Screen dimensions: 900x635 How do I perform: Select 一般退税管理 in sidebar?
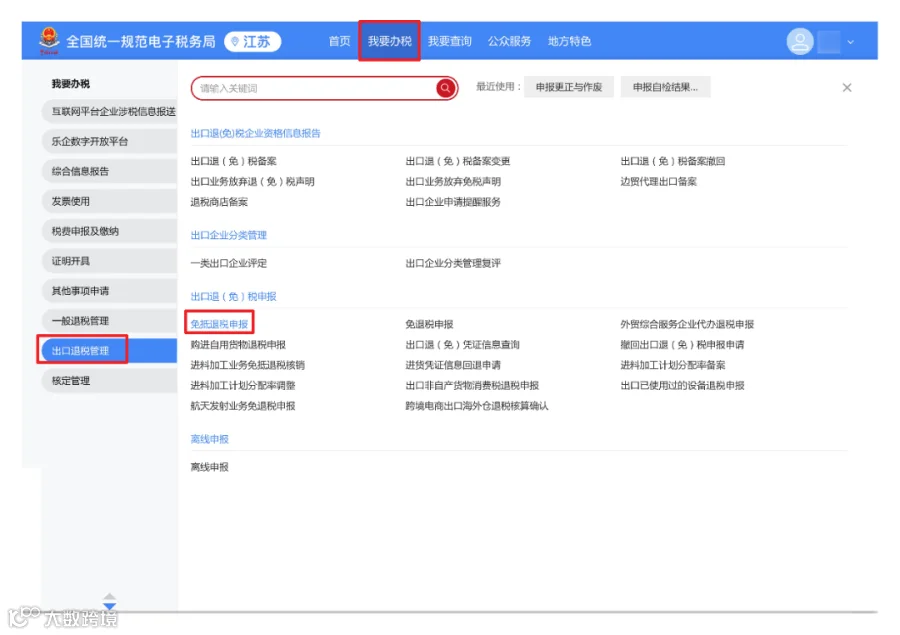tap(110, 320)
